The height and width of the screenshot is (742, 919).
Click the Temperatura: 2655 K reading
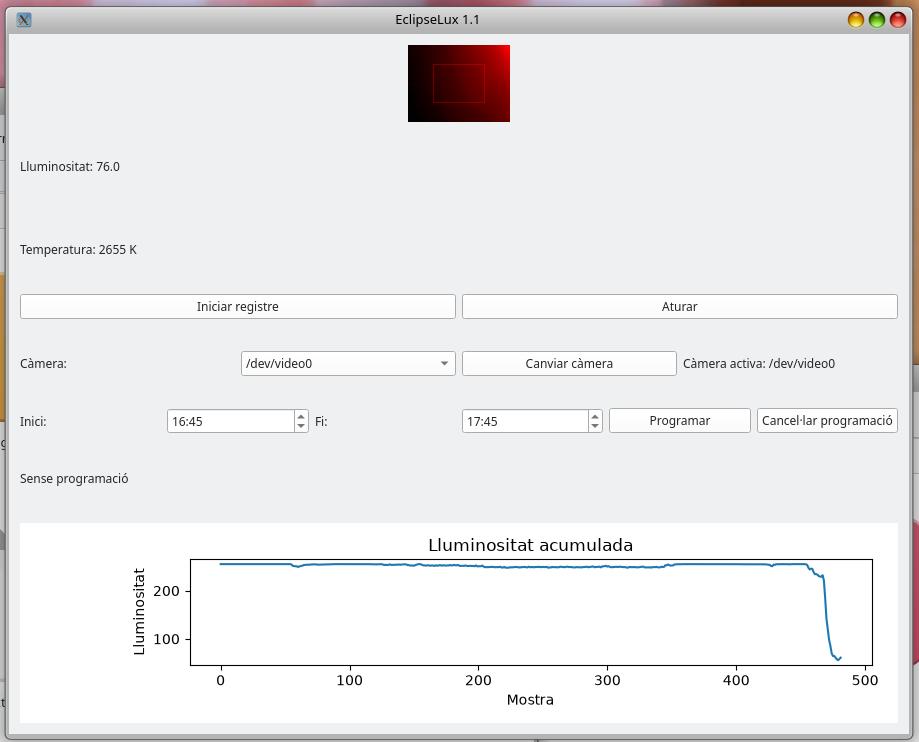coord(79,250)
